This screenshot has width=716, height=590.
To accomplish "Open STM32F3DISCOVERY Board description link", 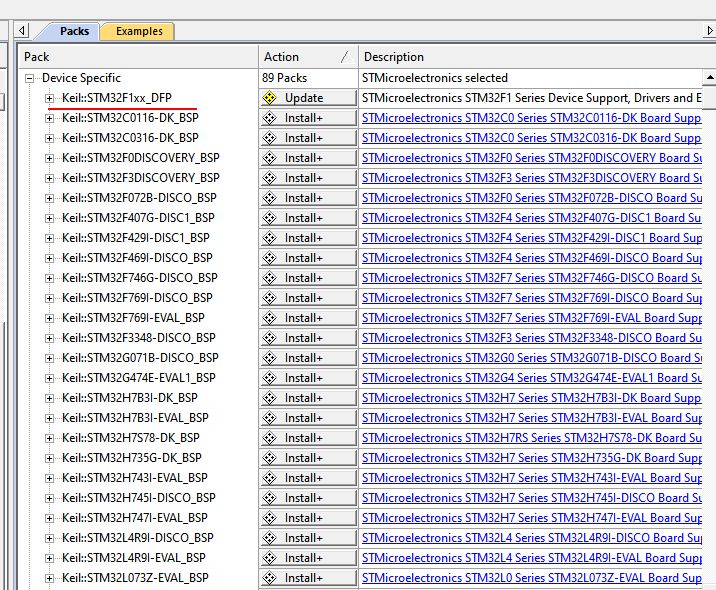I will tap(532, 178).
